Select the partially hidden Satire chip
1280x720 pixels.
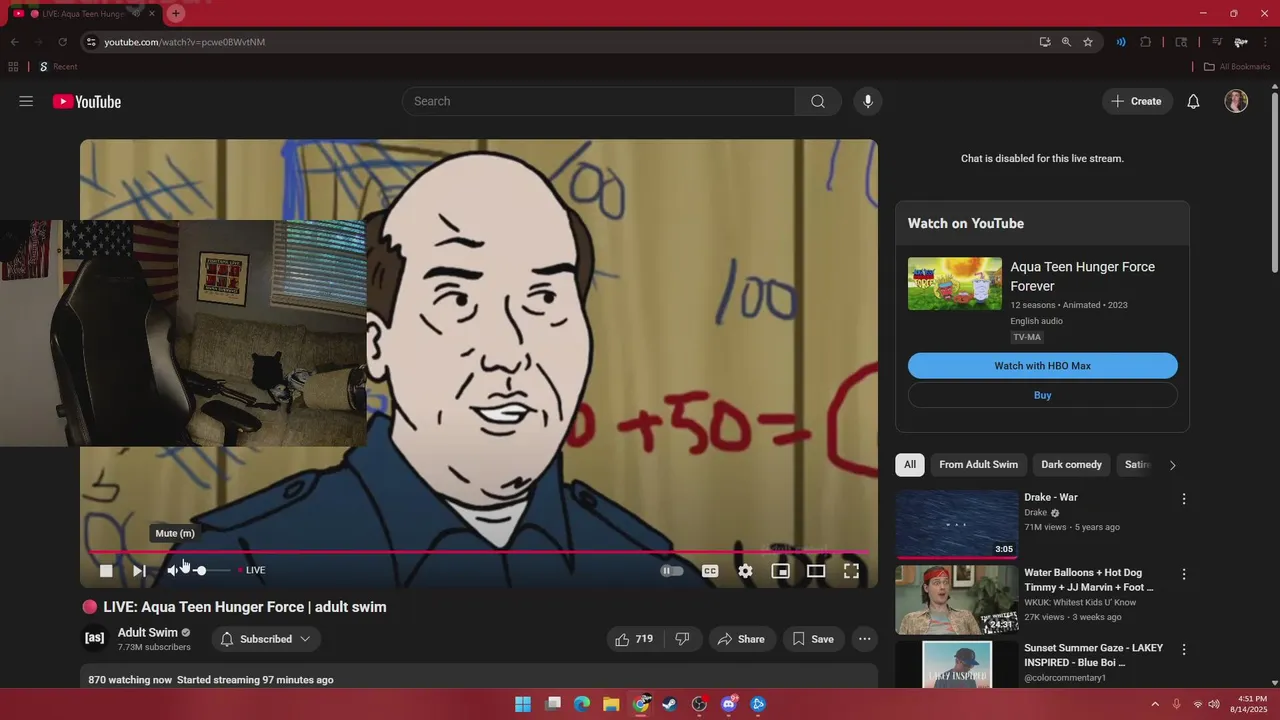pos(1137,465)
